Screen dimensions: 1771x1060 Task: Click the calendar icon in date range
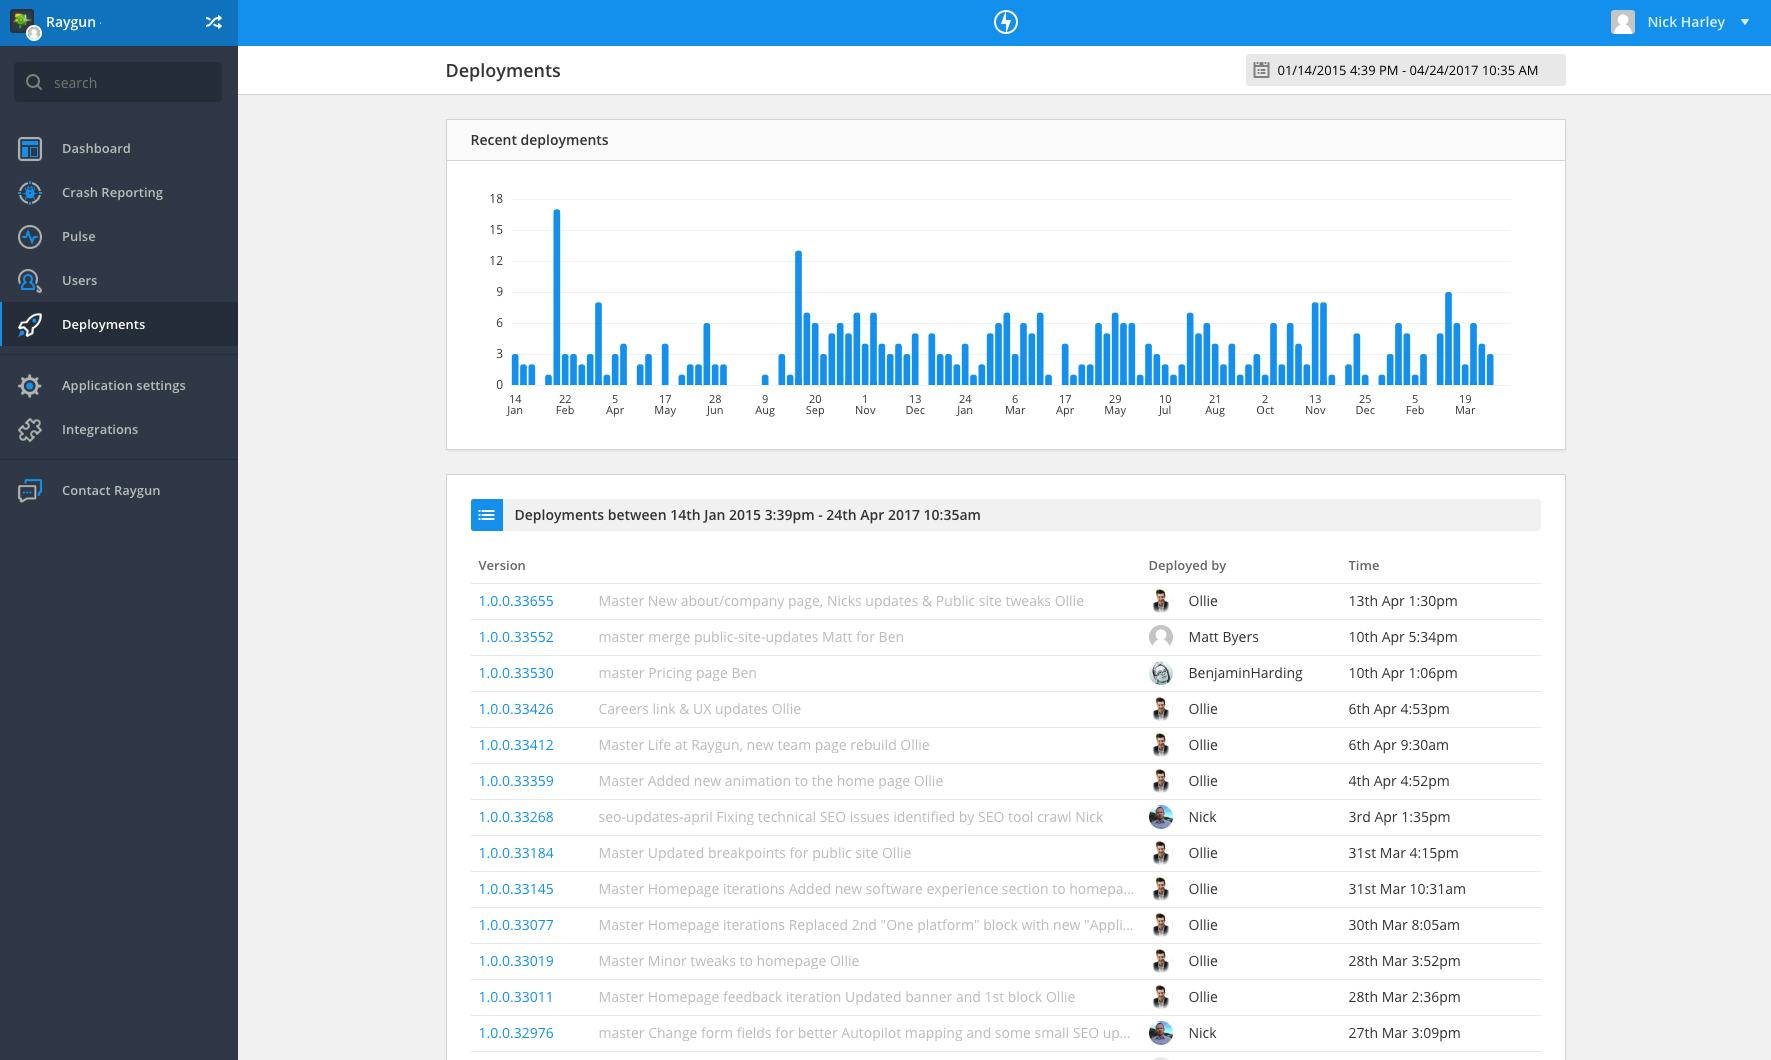1261,70
